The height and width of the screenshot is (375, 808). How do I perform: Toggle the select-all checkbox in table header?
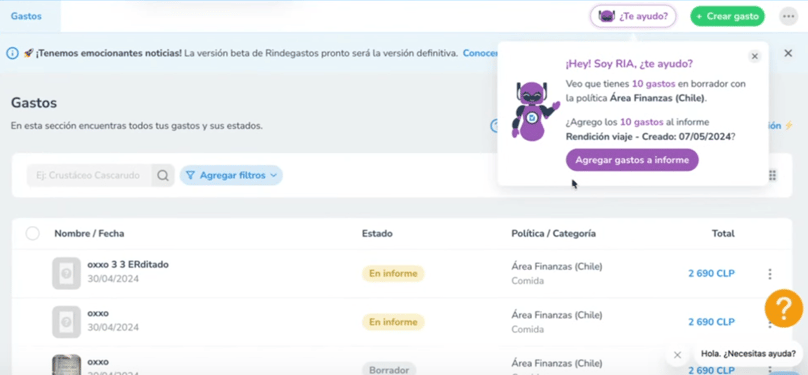32,234
